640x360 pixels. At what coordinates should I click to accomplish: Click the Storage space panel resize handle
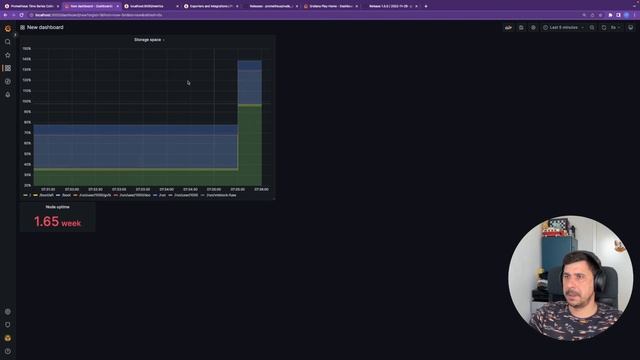[x=274, y=198]
